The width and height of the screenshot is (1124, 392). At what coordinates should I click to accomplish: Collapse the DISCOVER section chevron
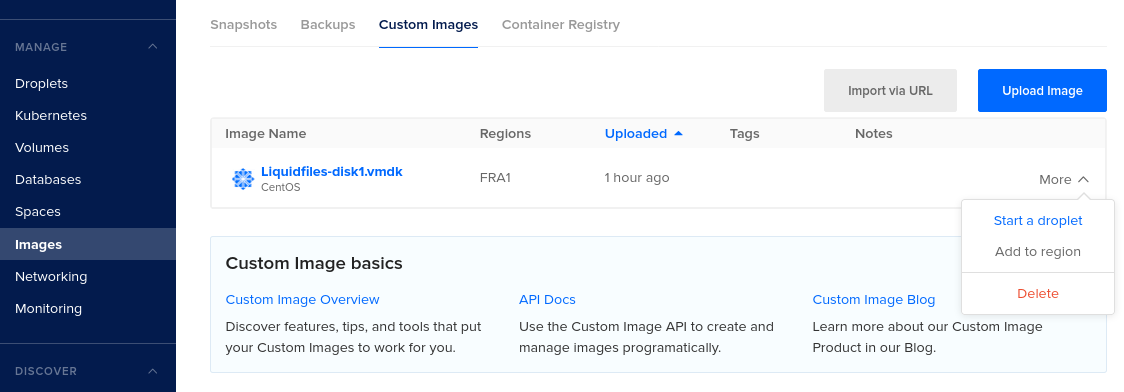pyautogui.click(x=153, y=371)
